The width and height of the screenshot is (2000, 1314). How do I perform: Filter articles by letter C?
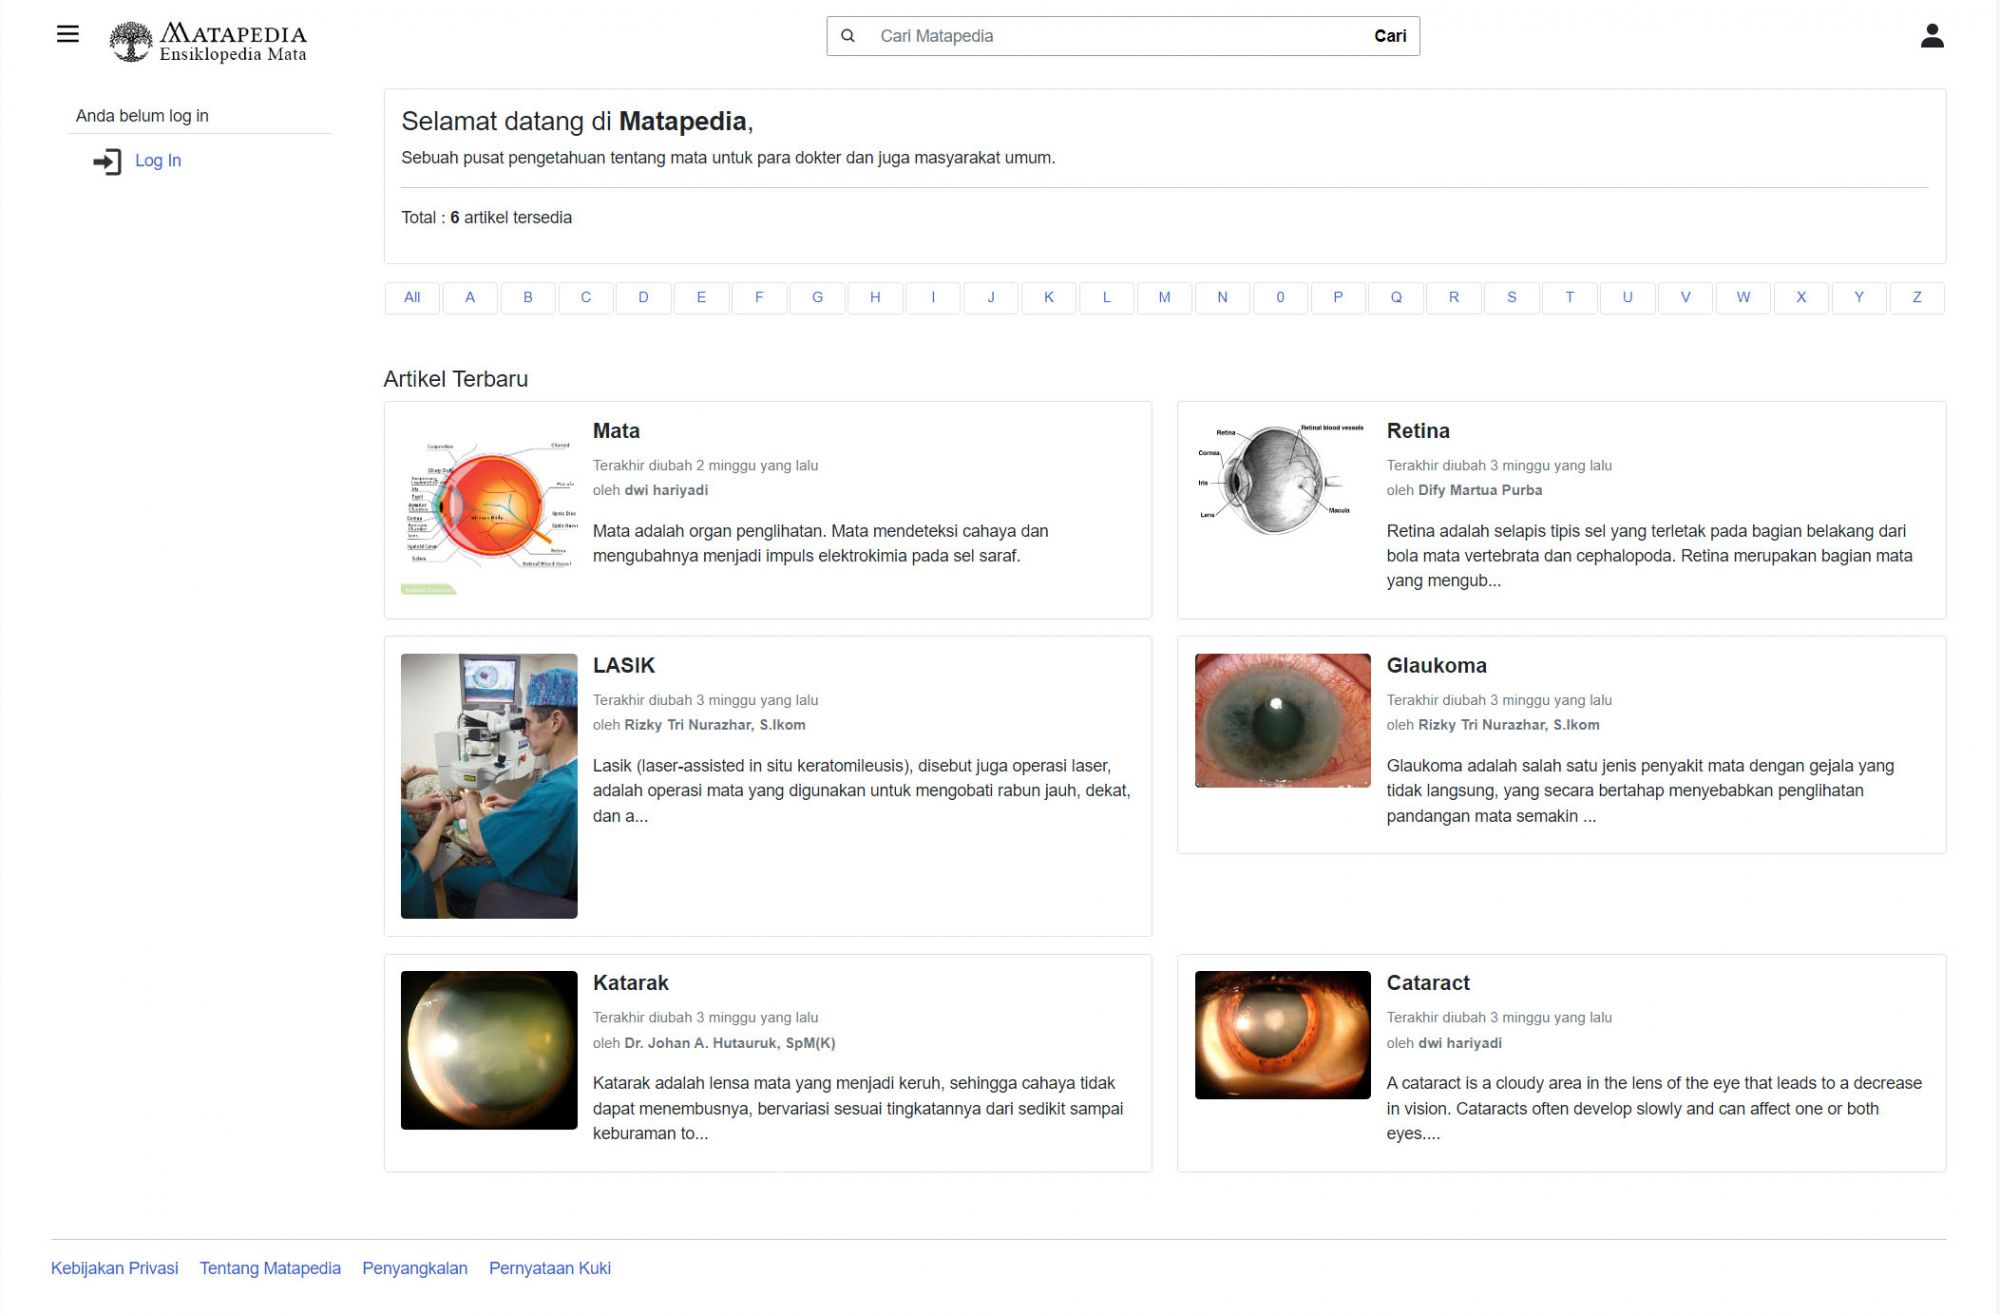[586, 298]
